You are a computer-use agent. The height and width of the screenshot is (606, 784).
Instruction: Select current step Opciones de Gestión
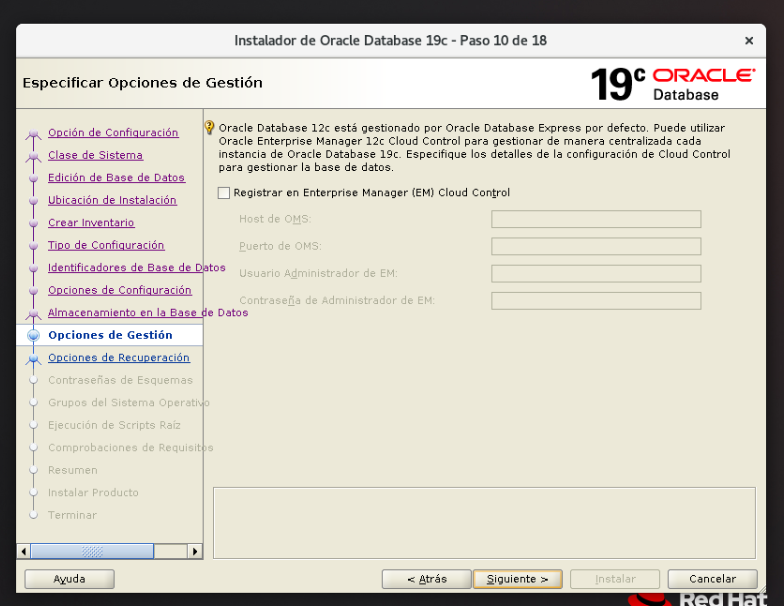click(x=110, y=335)
